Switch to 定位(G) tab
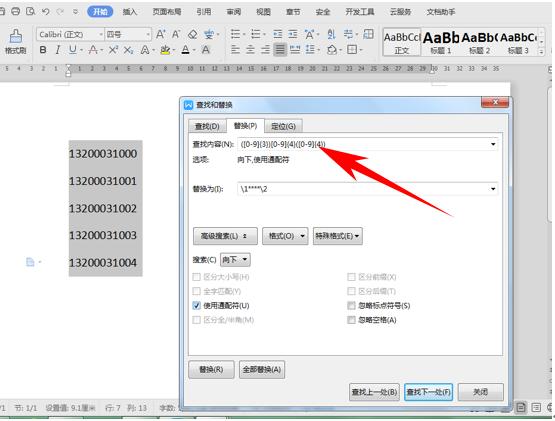Image resolution: width=555 pixels, height=421 pixels. 283,126
